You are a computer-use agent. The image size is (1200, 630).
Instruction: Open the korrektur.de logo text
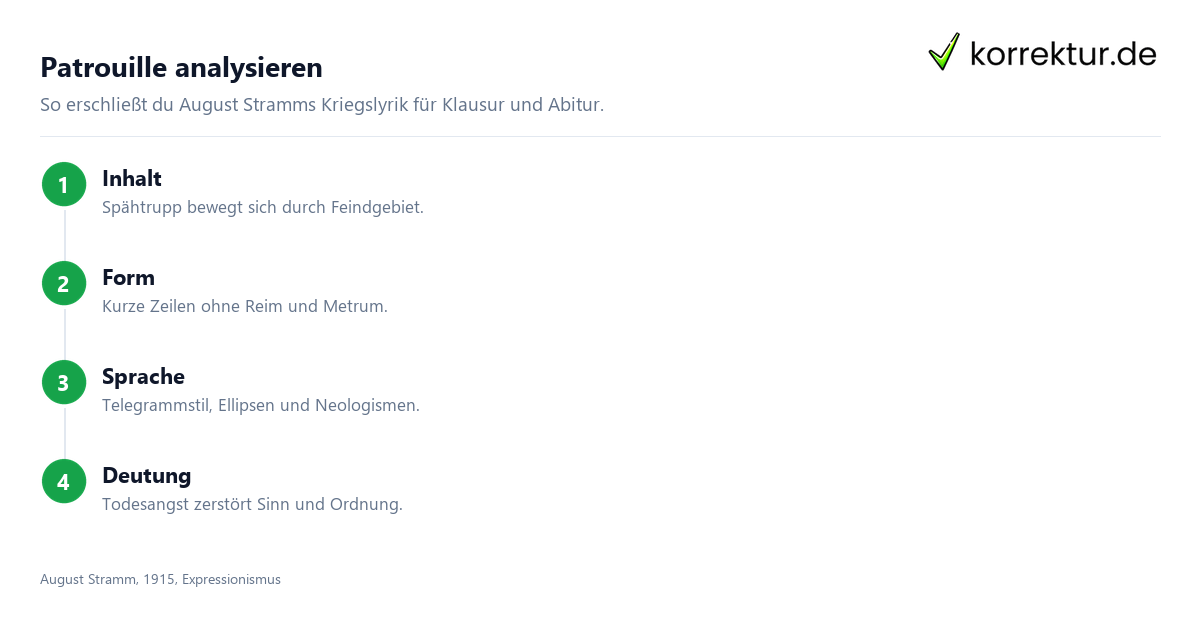(1063, 53)
